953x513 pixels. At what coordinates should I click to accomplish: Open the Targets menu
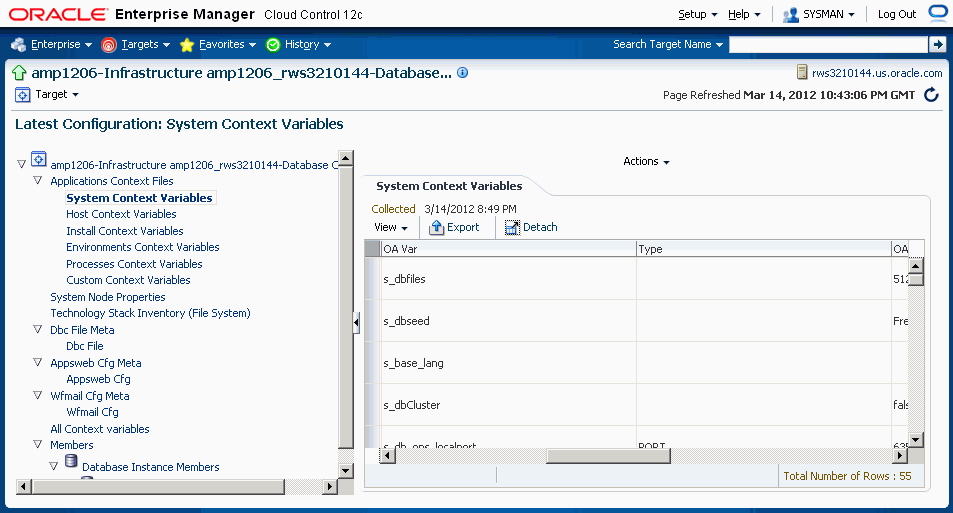tap(146, 44)
